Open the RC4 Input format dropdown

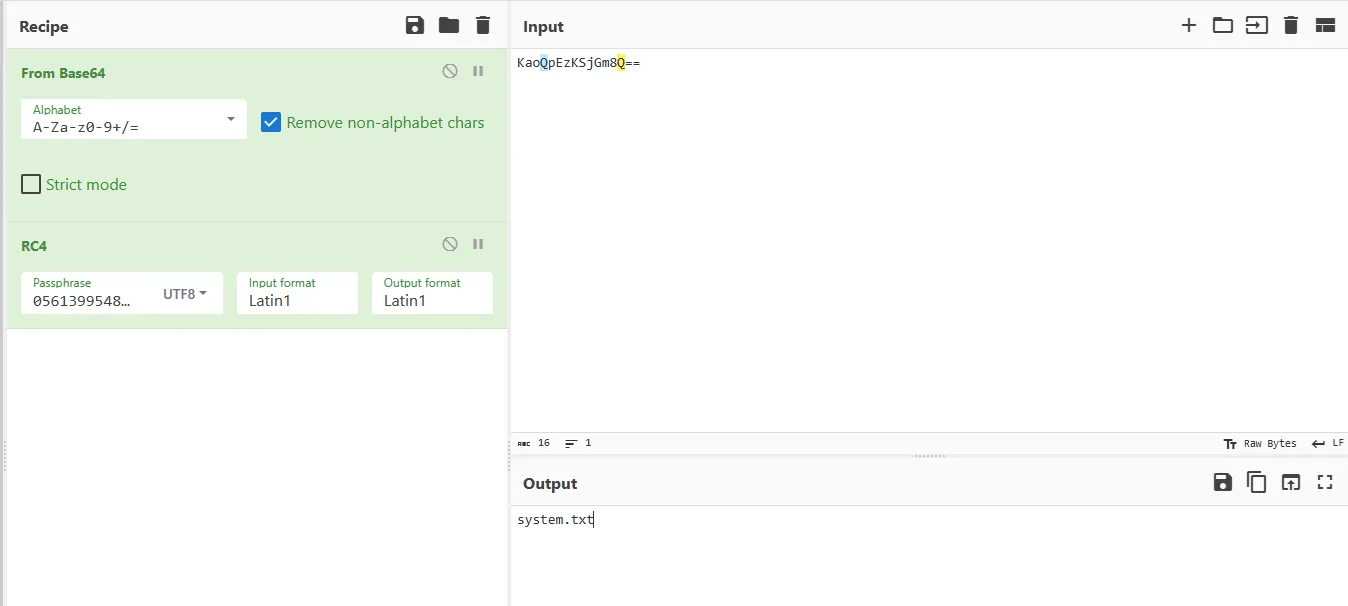297,293
